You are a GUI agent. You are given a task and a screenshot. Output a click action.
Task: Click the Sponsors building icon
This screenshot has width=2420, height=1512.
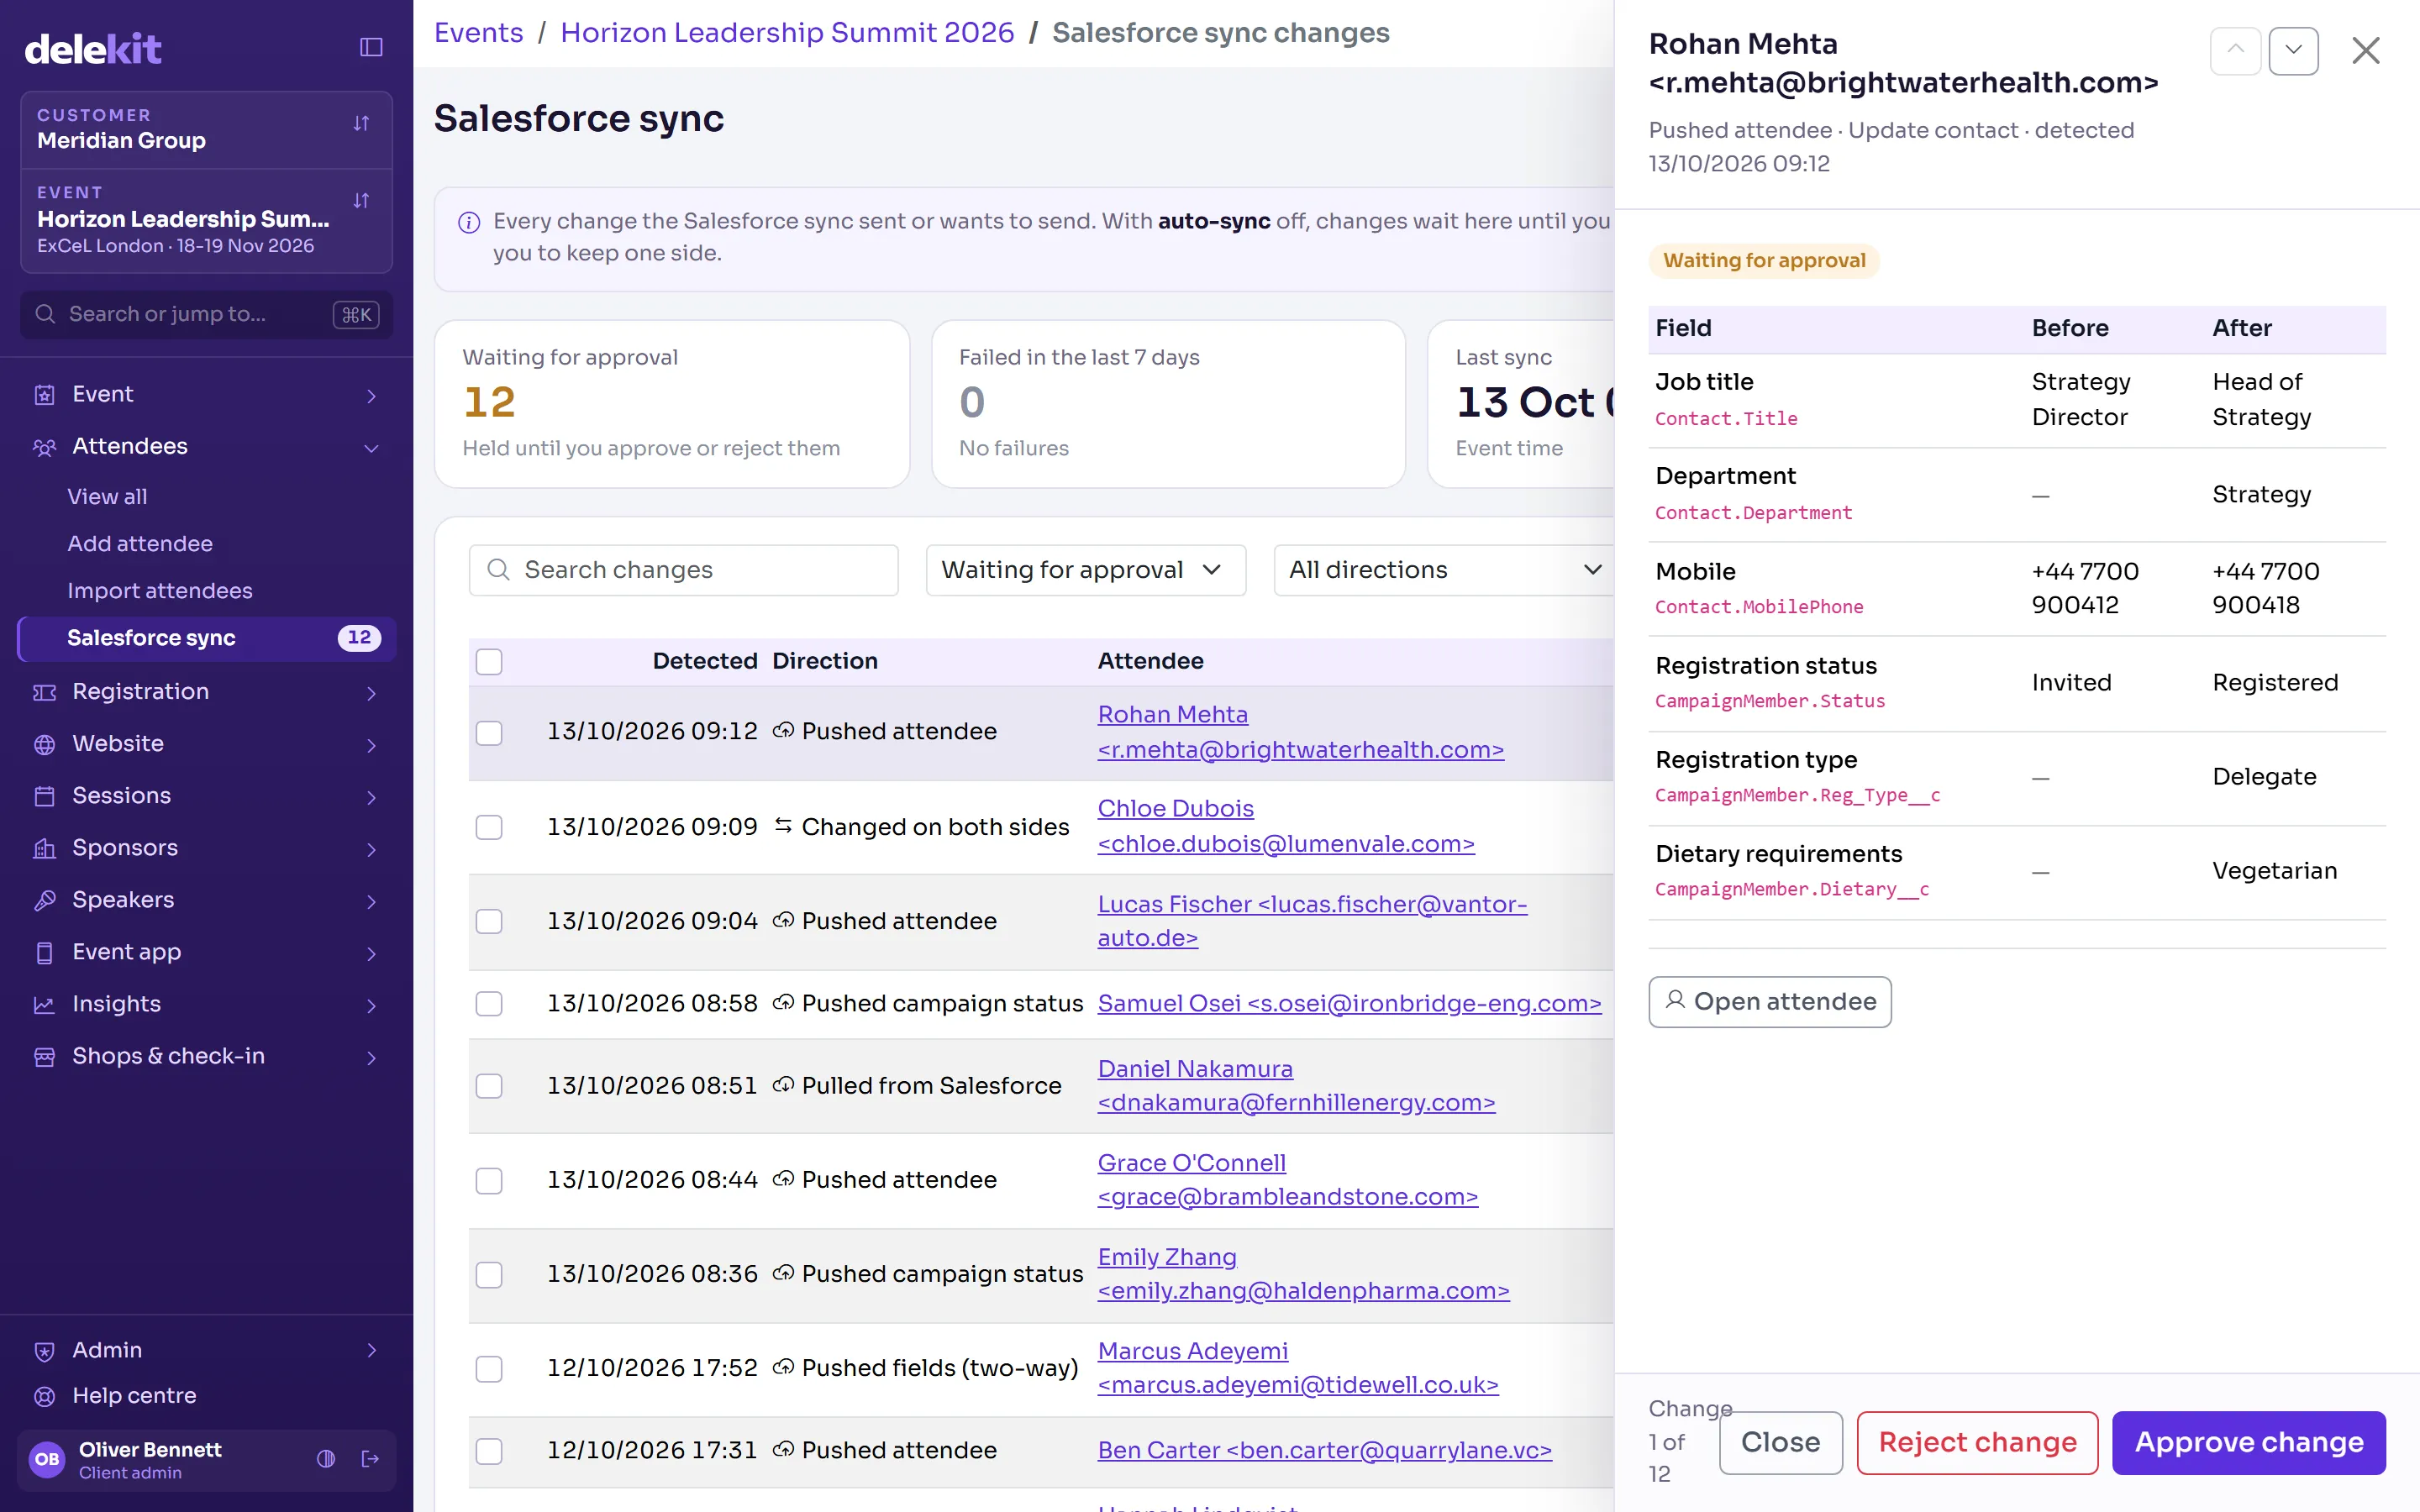(x=44, y=849)
